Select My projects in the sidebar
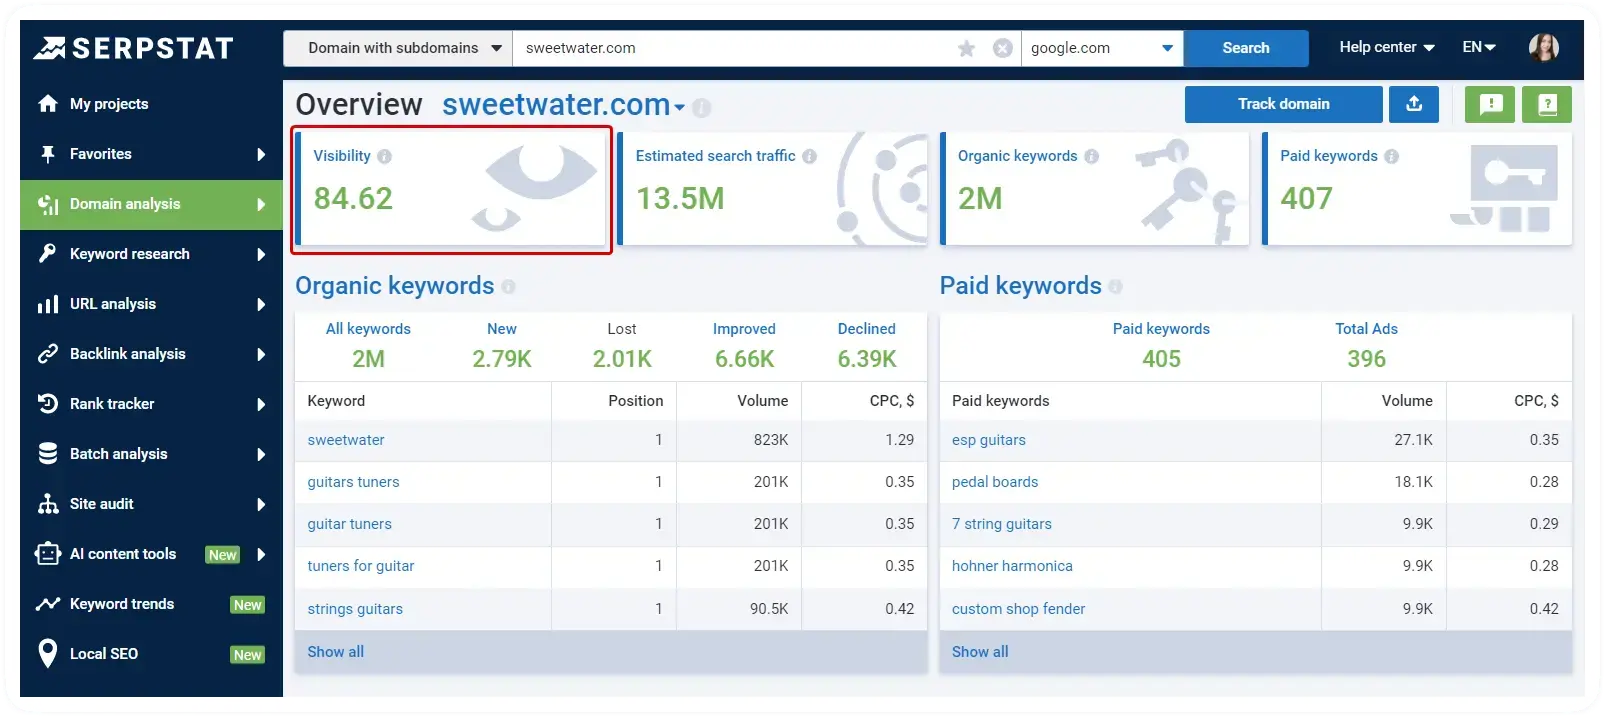 (x=151, y=104)
